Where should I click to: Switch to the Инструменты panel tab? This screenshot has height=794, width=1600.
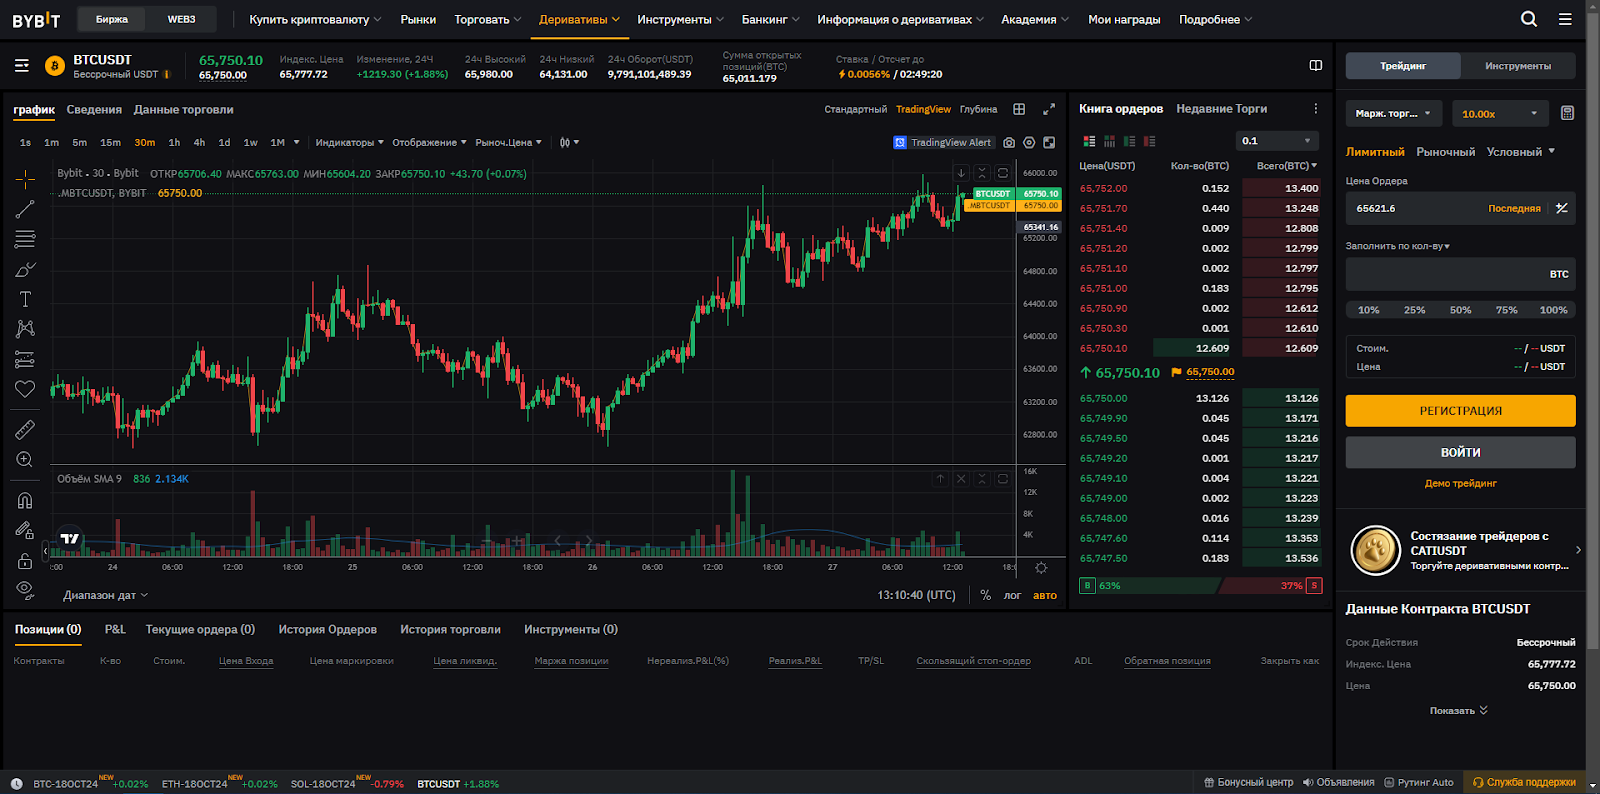coord(1518,66)
